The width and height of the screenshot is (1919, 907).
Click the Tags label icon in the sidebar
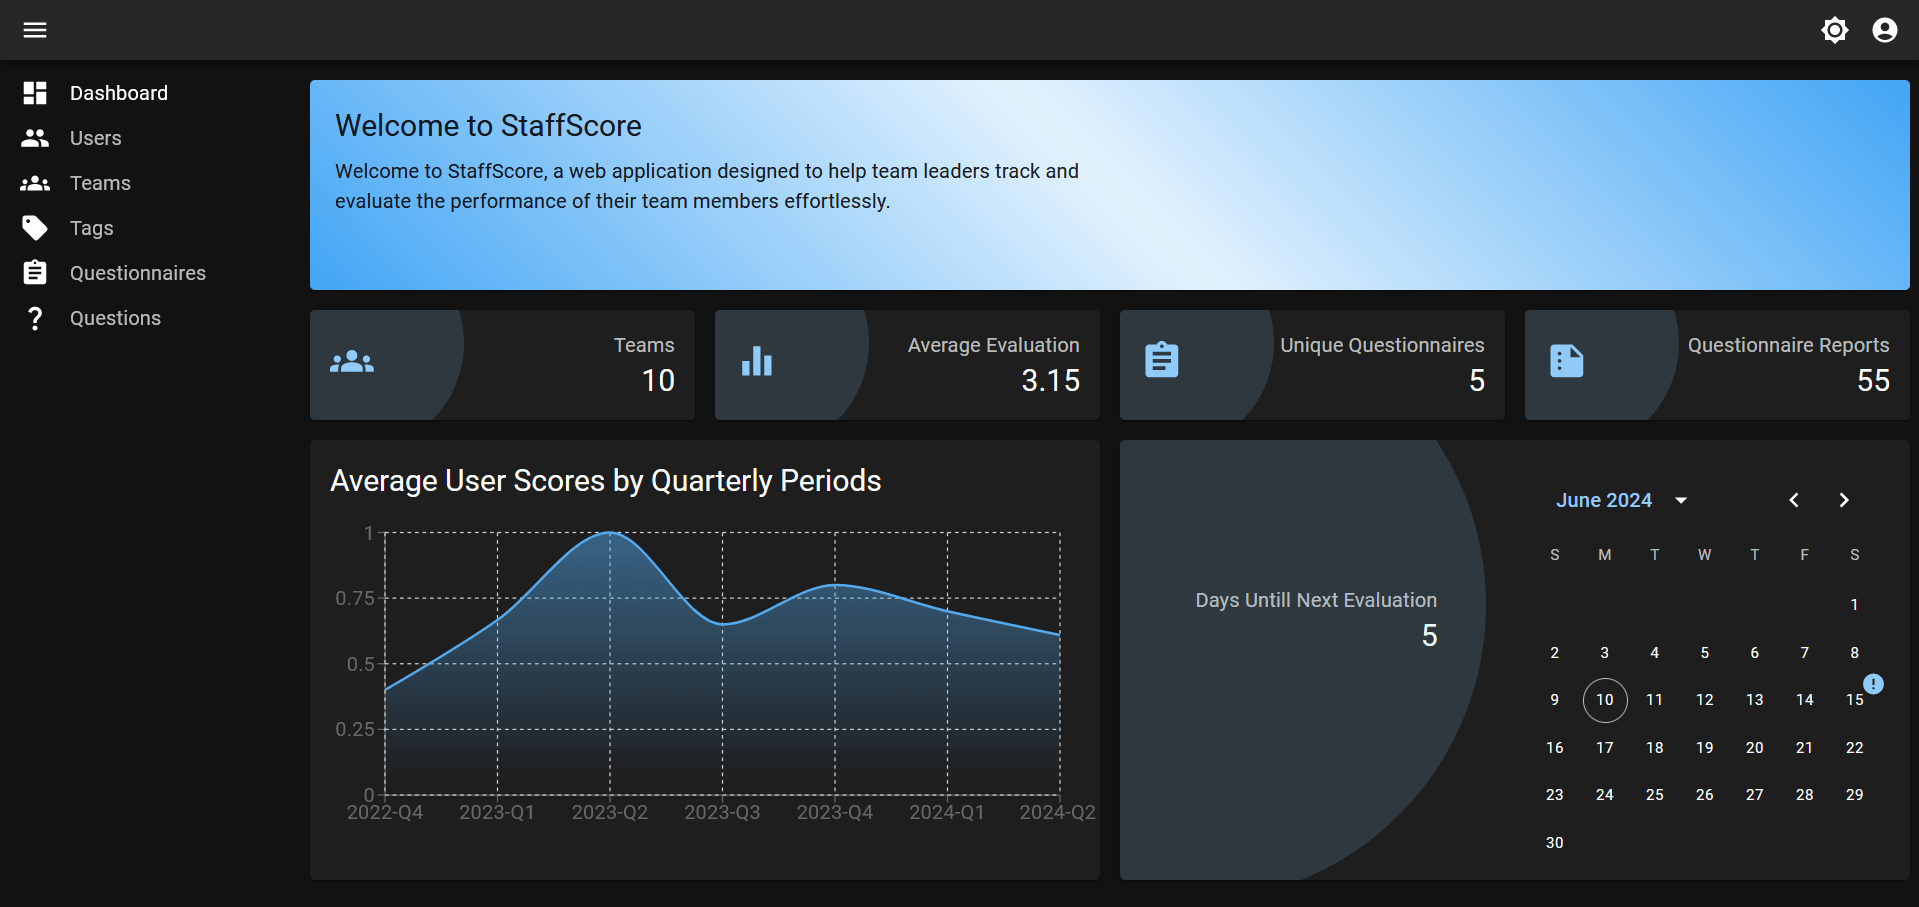35,228
